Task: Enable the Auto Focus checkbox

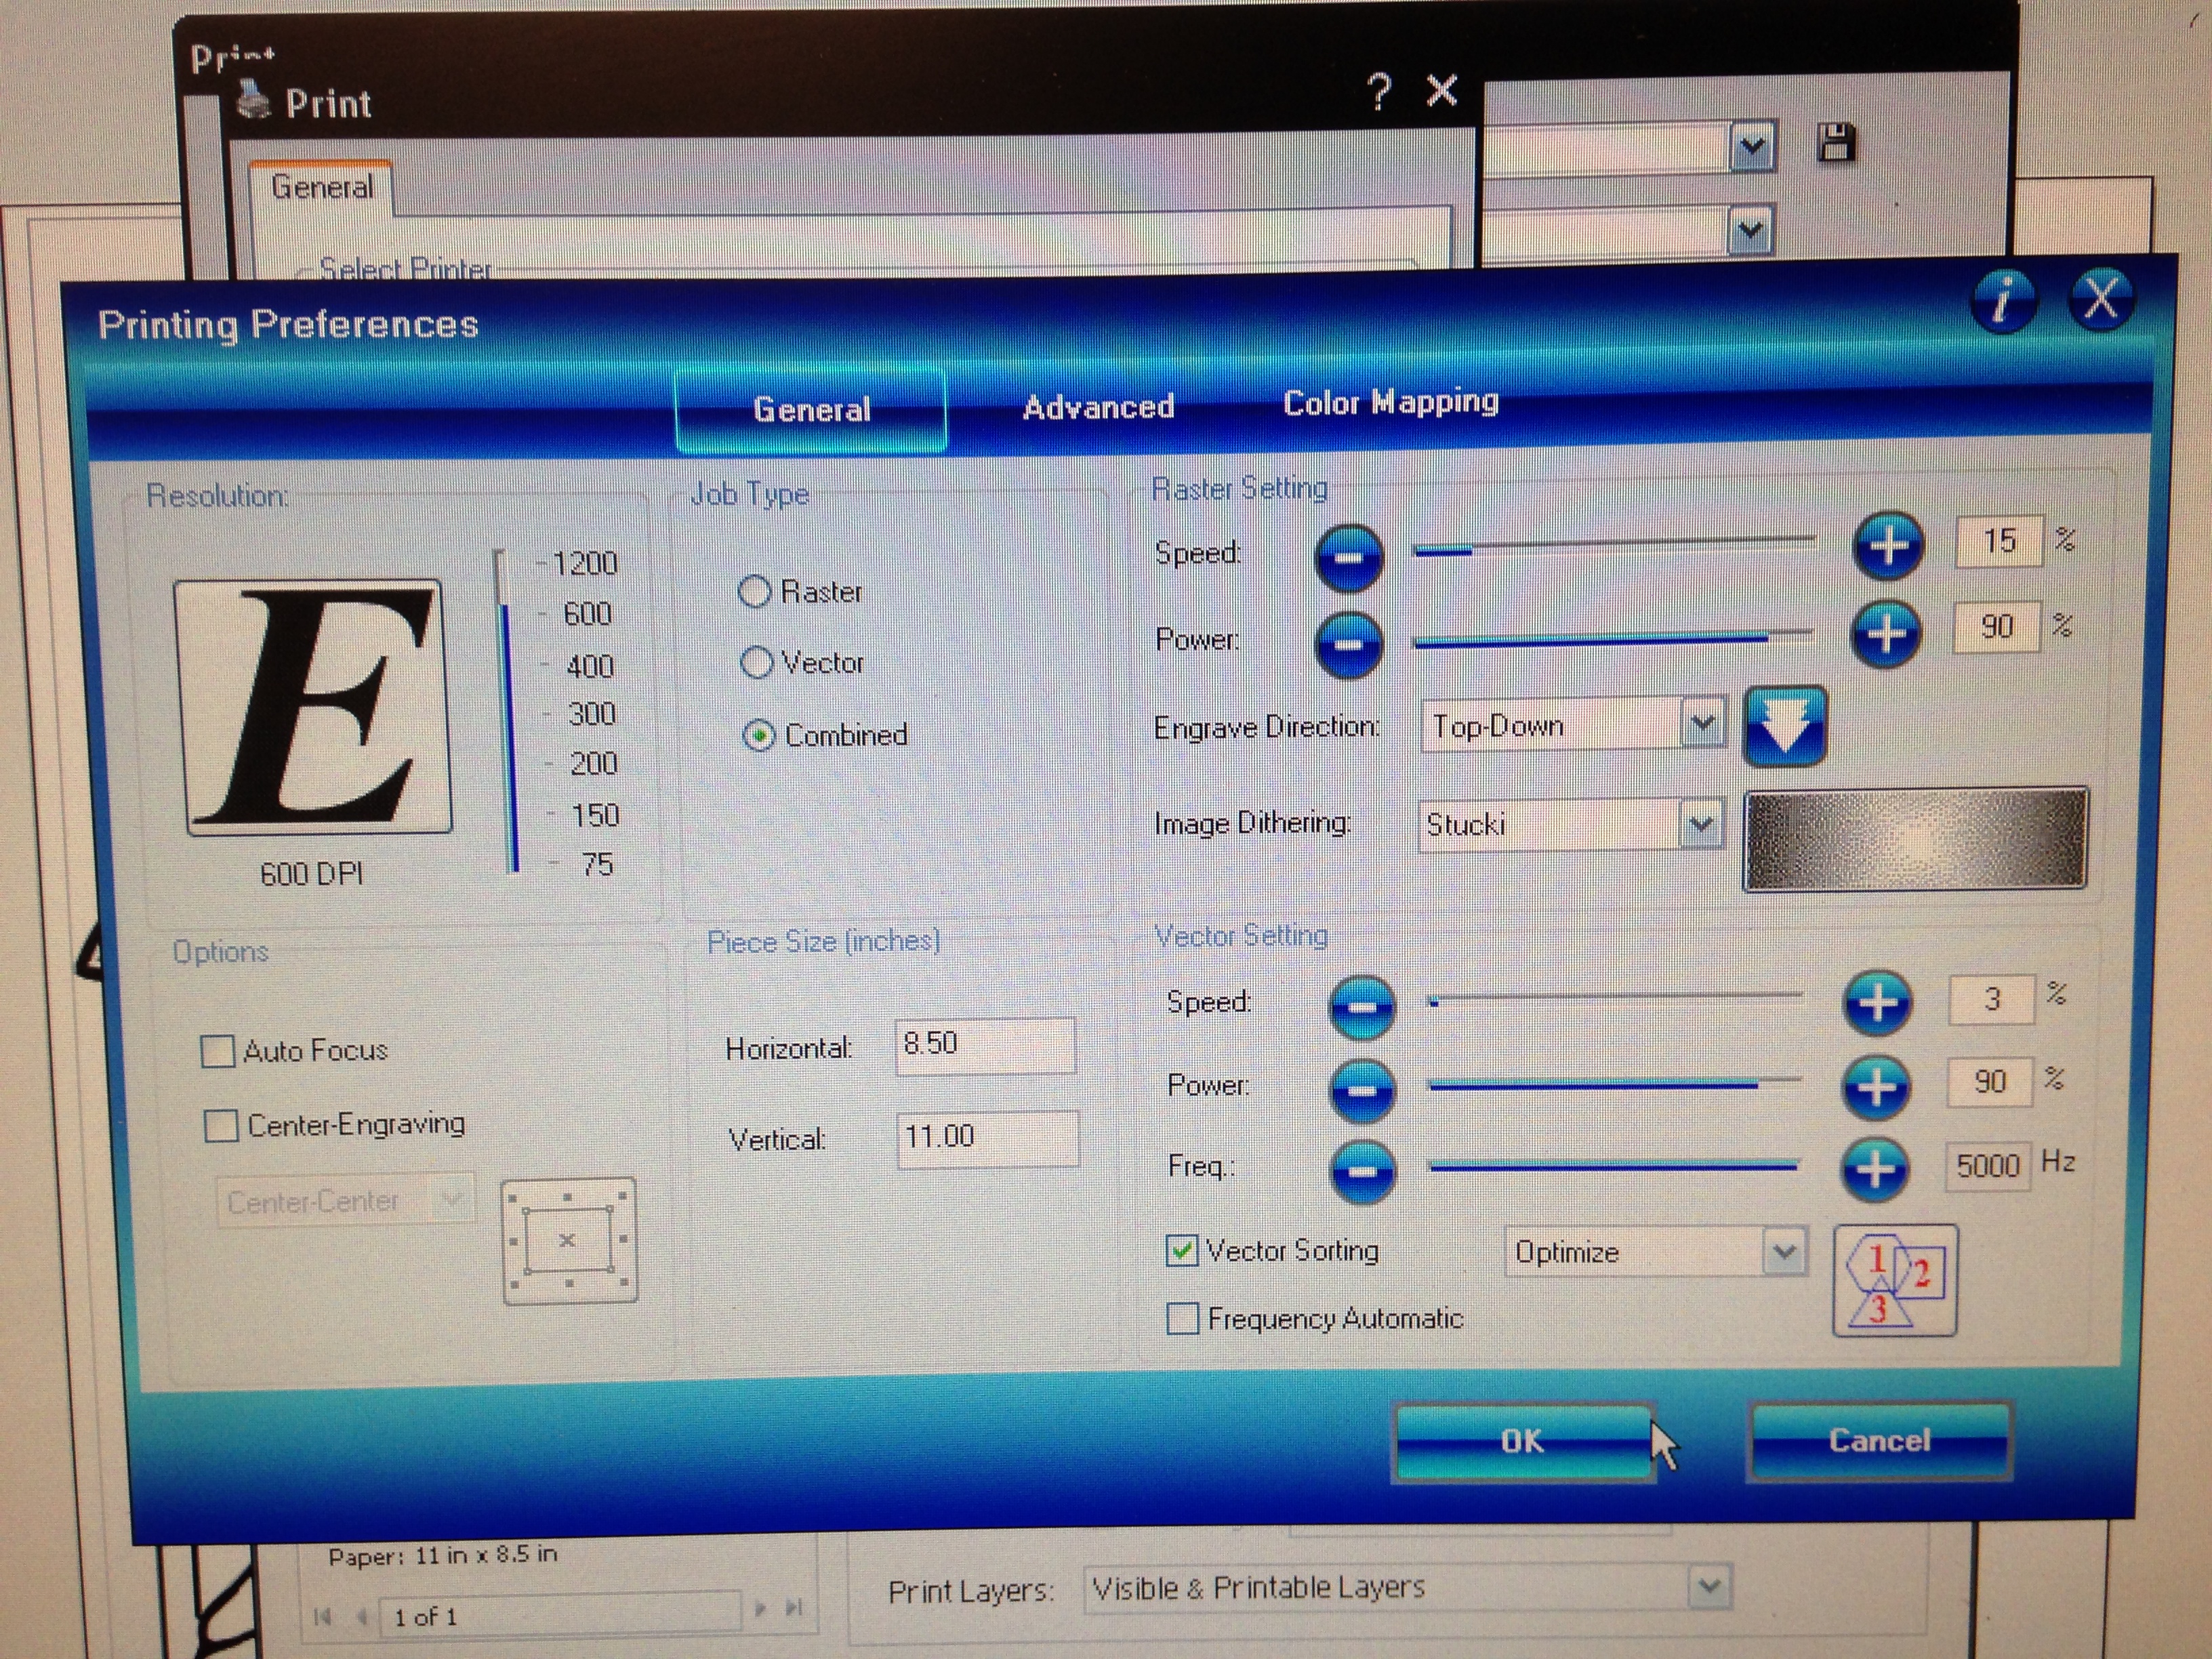Action: 218,1052
